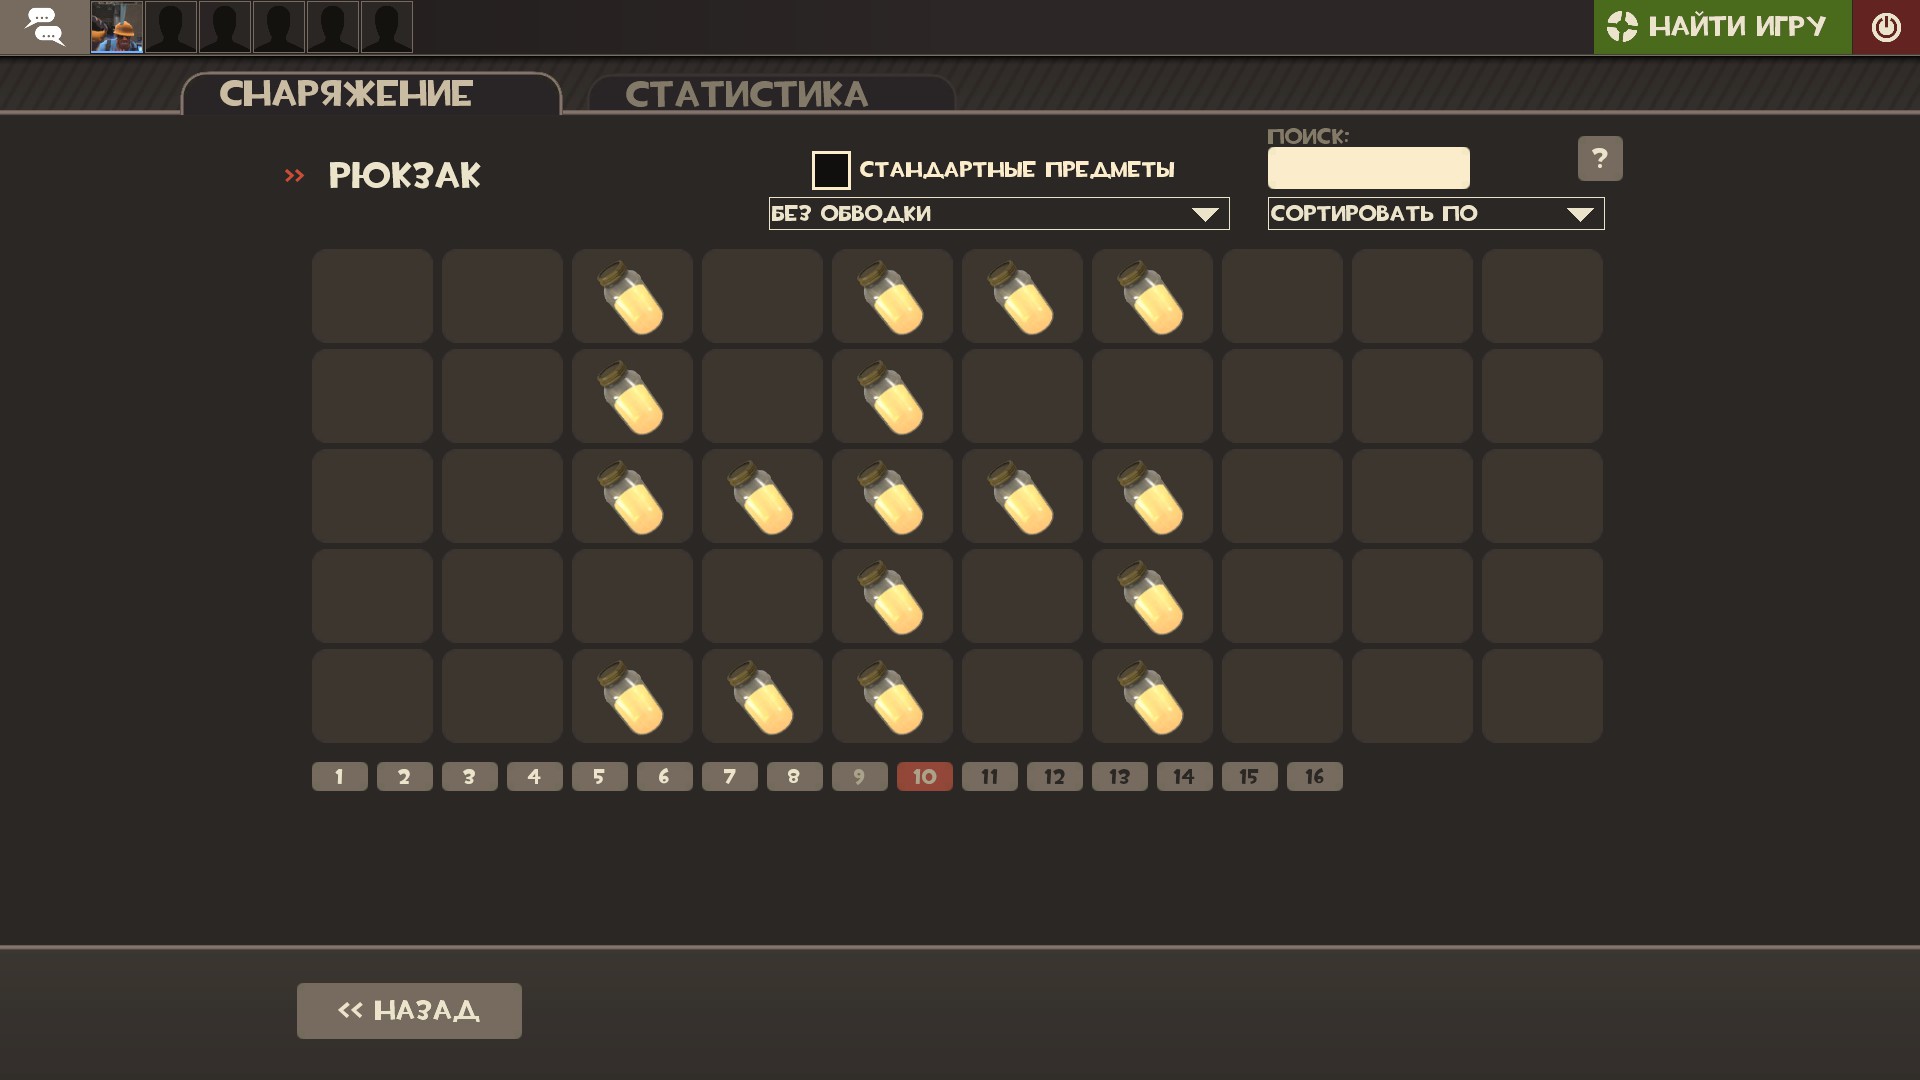The image size is (1920, 1080).
Task: Click the player avatar with orange hardhat
Action: [117, 27]
